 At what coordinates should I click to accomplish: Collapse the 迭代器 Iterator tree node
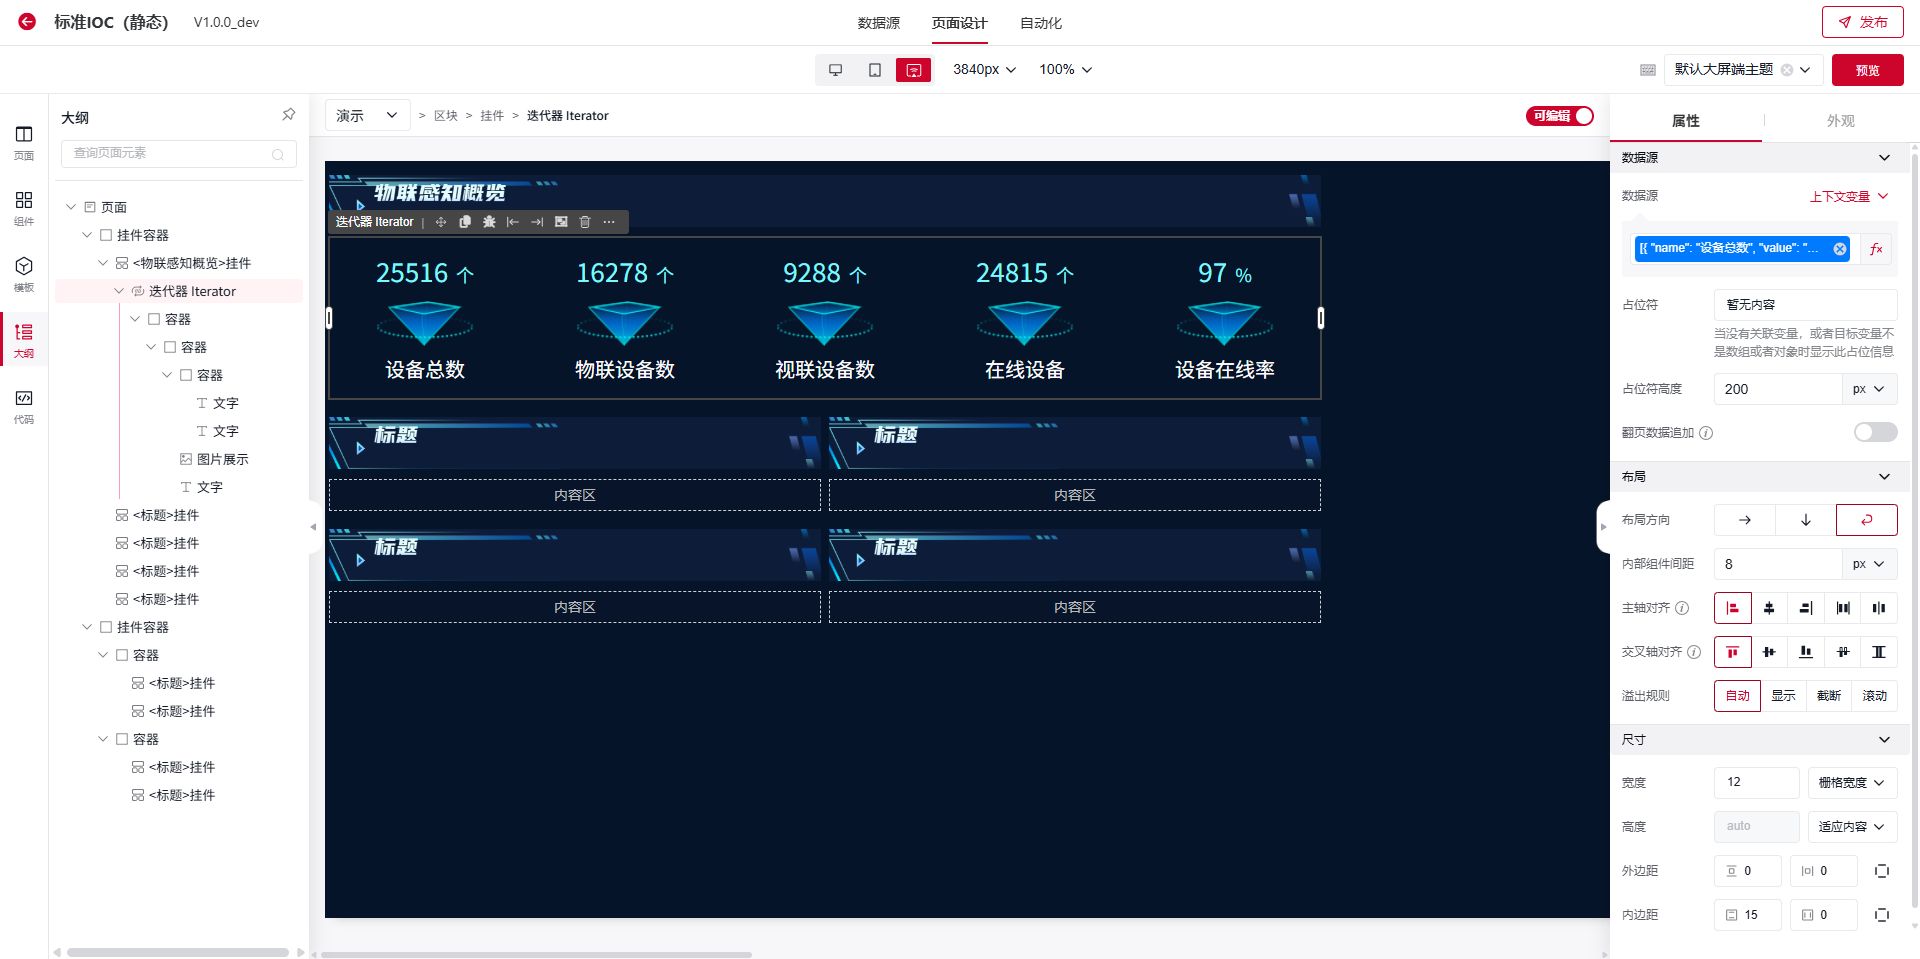point(120,291)
